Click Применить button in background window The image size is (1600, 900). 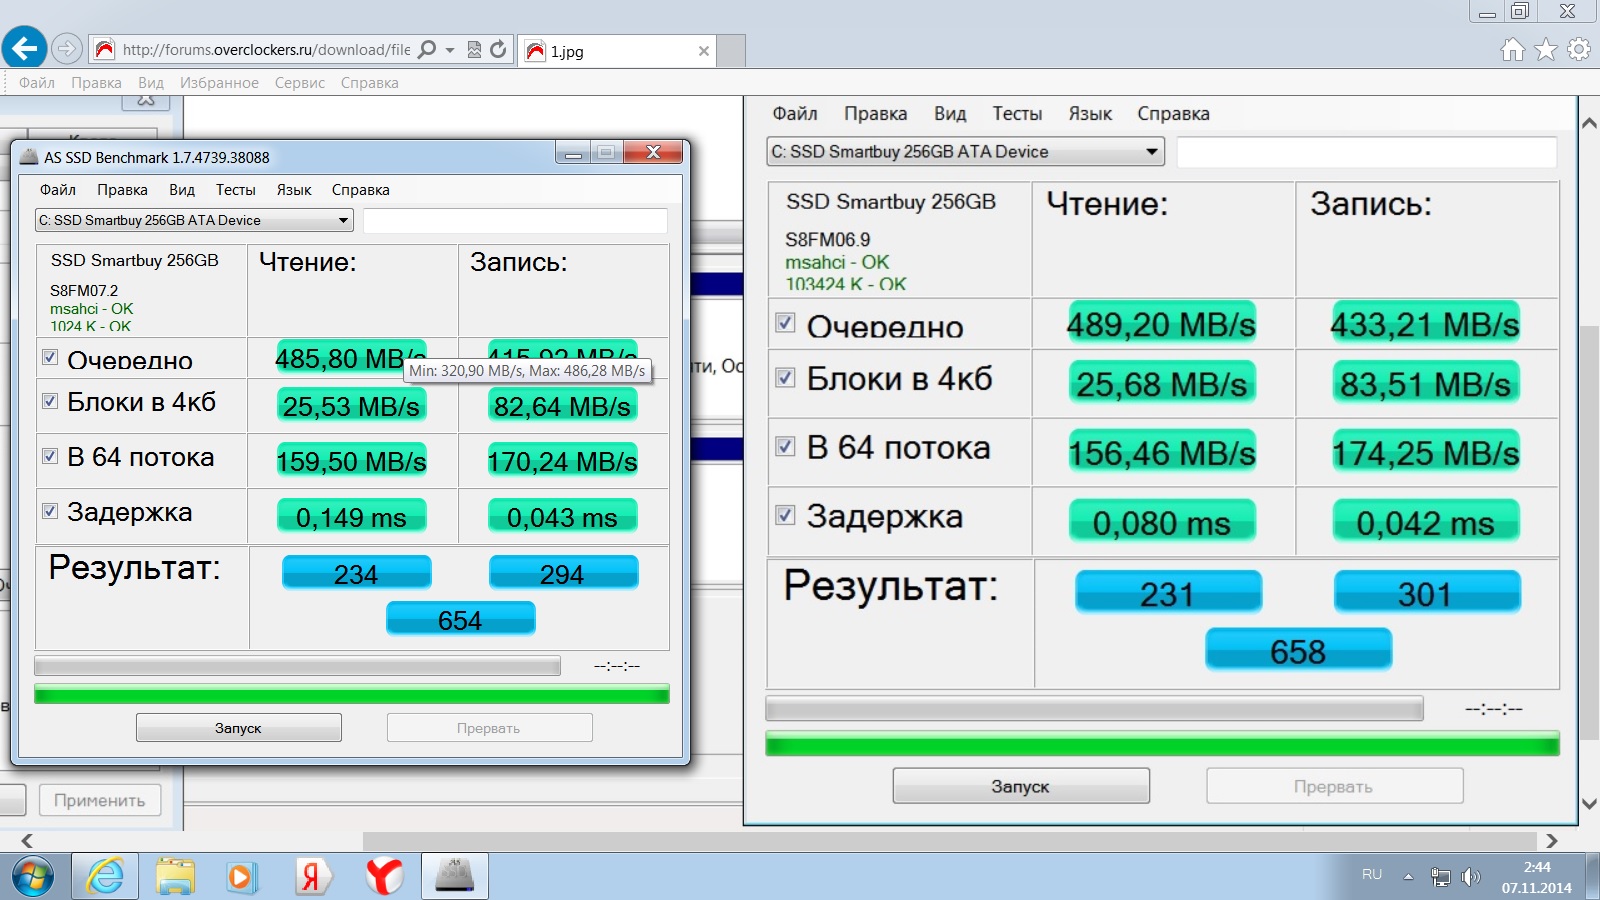(100, 800)
